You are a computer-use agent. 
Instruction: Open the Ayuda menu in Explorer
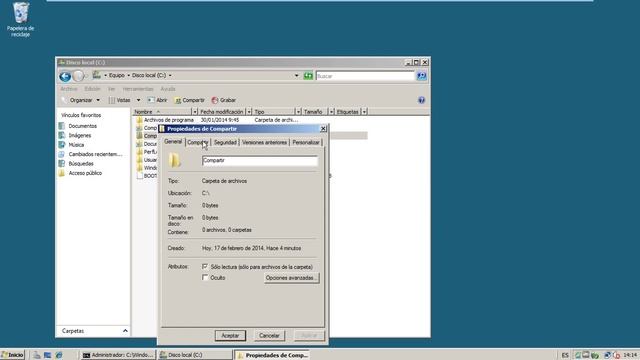(x=168, y=89)
